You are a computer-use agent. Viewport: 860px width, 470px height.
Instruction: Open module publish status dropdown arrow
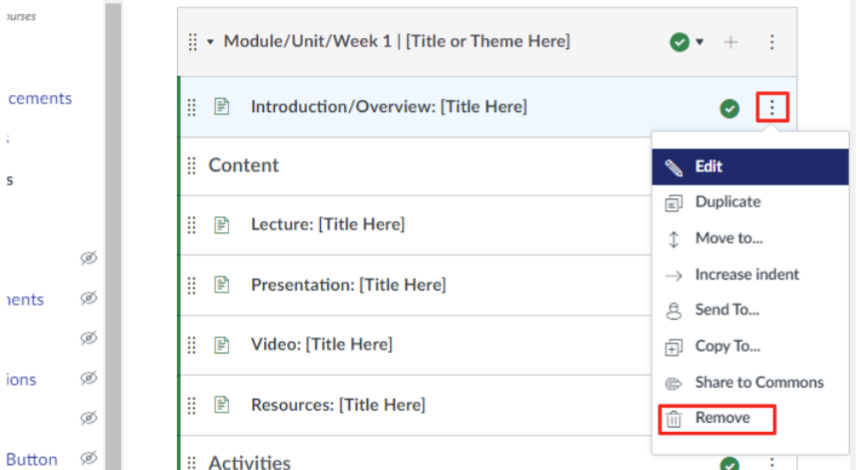click(x=700, y=42)
